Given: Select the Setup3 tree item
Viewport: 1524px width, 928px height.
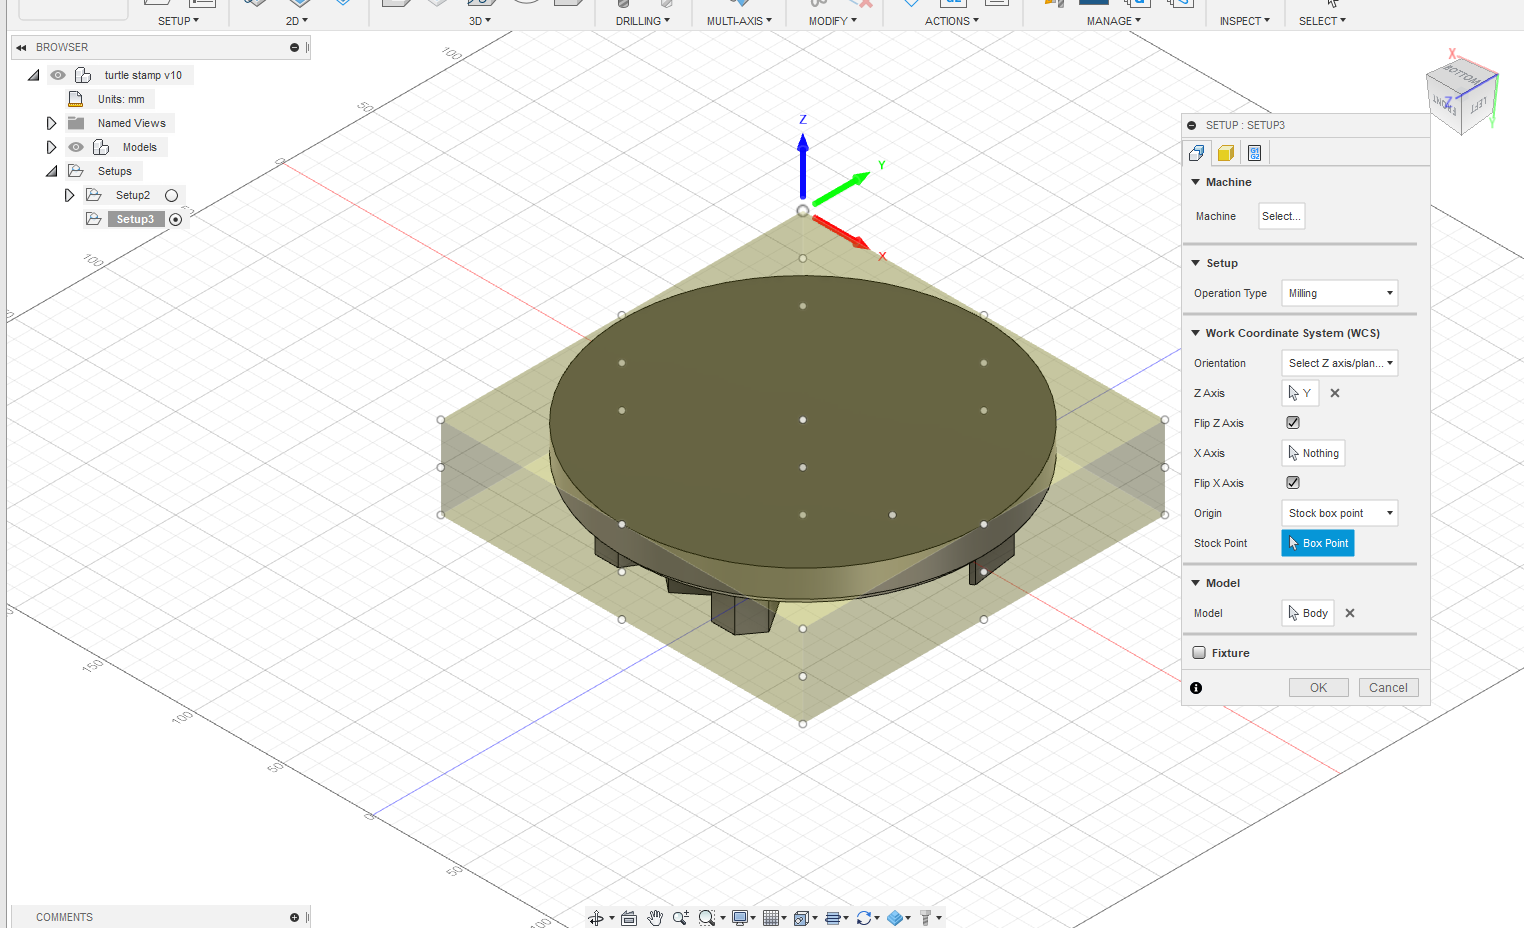Looking at the screenshot, I should (135, 219).
